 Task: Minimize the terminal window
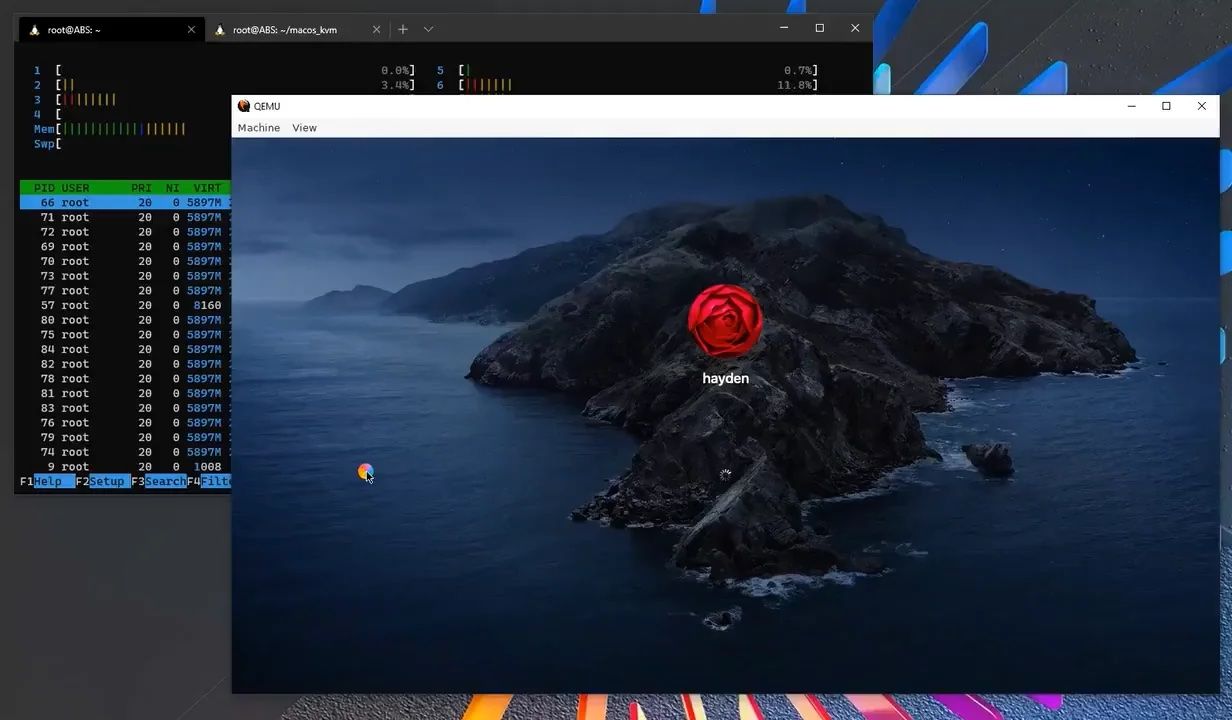[784, 28]
